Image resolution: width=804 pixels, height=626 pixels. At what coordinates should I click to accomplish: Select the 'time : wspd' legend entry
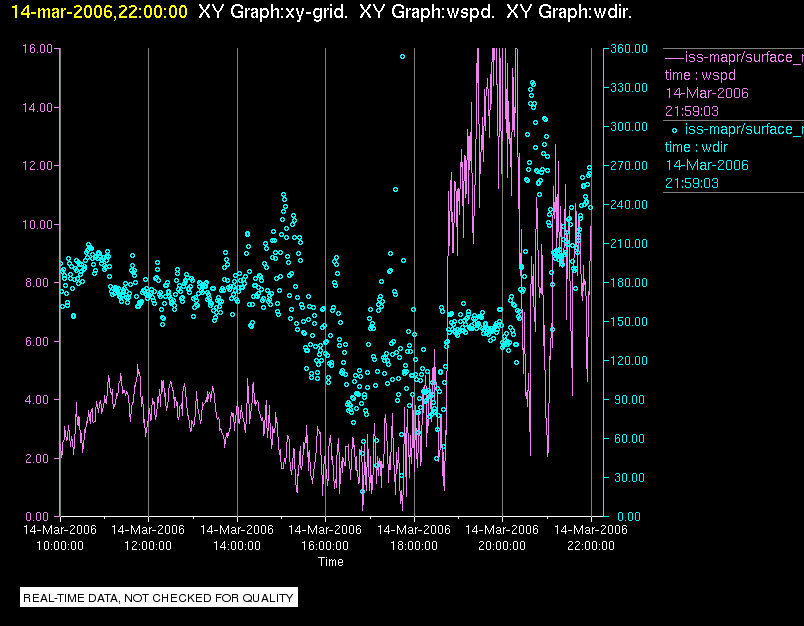(x=699, y=75)
